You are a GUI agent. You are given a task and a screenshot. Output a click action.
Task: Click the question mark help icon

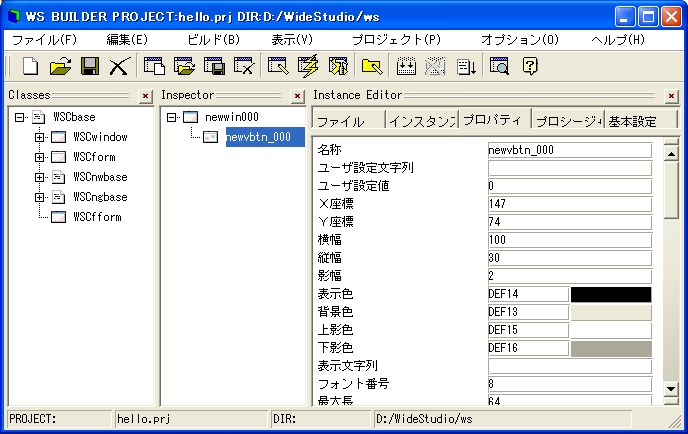(x=530, y=67)
